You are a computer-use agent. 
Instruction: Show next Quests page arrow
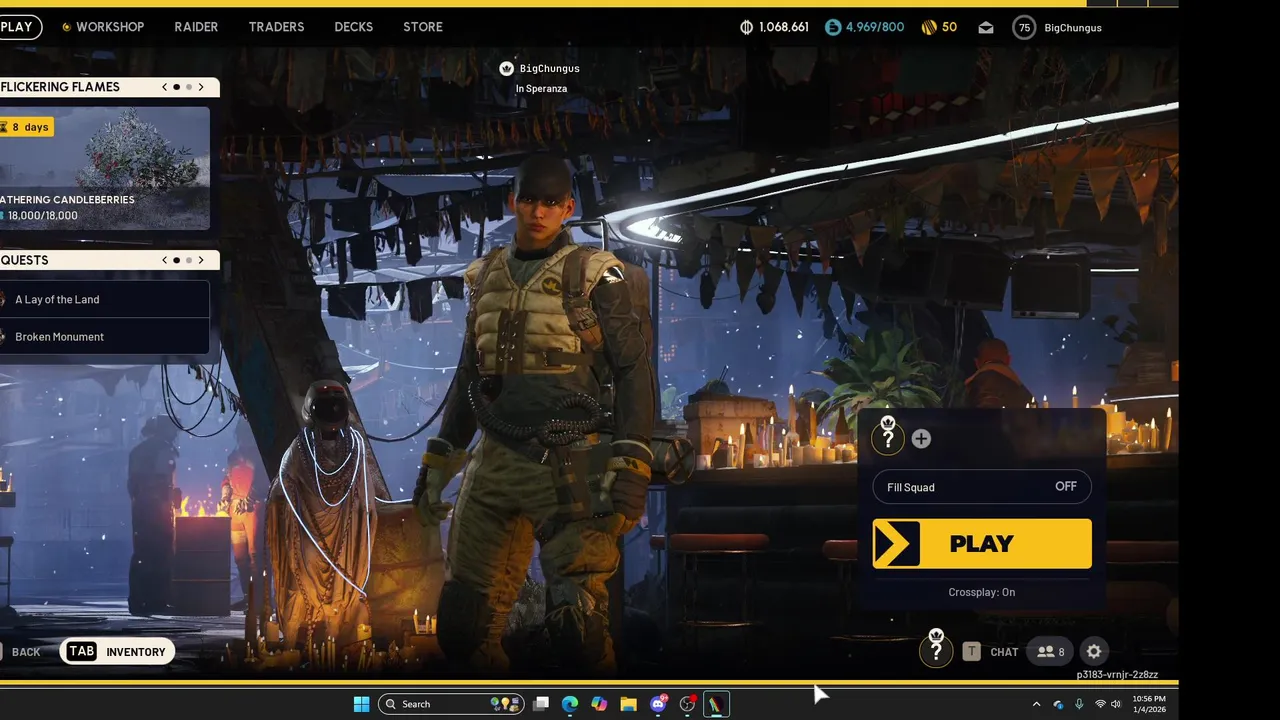click(x=201, y=260)
